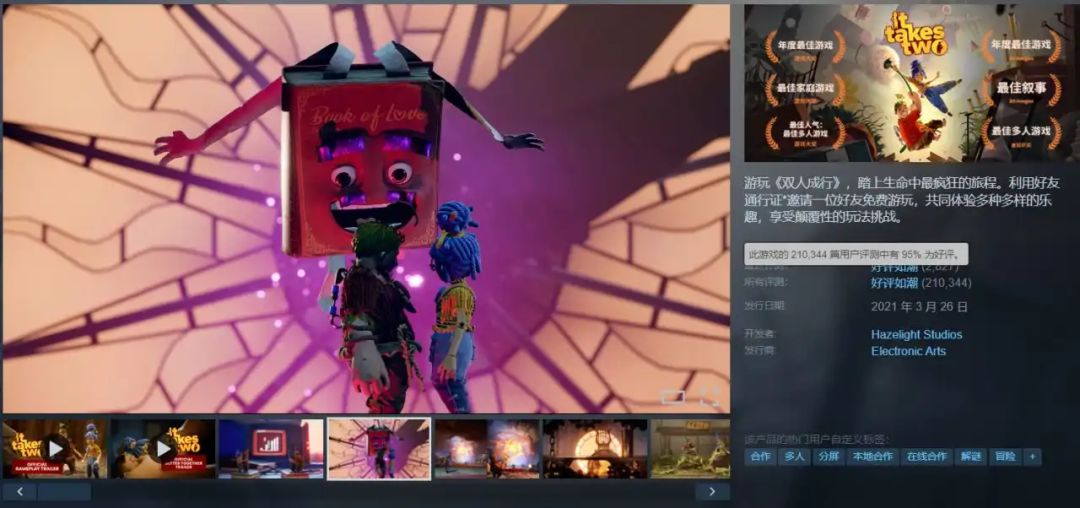Viewport: 1080px width, 508px height.
Task: Open the Electronic Arts publisher link
Action: (908, 351)
